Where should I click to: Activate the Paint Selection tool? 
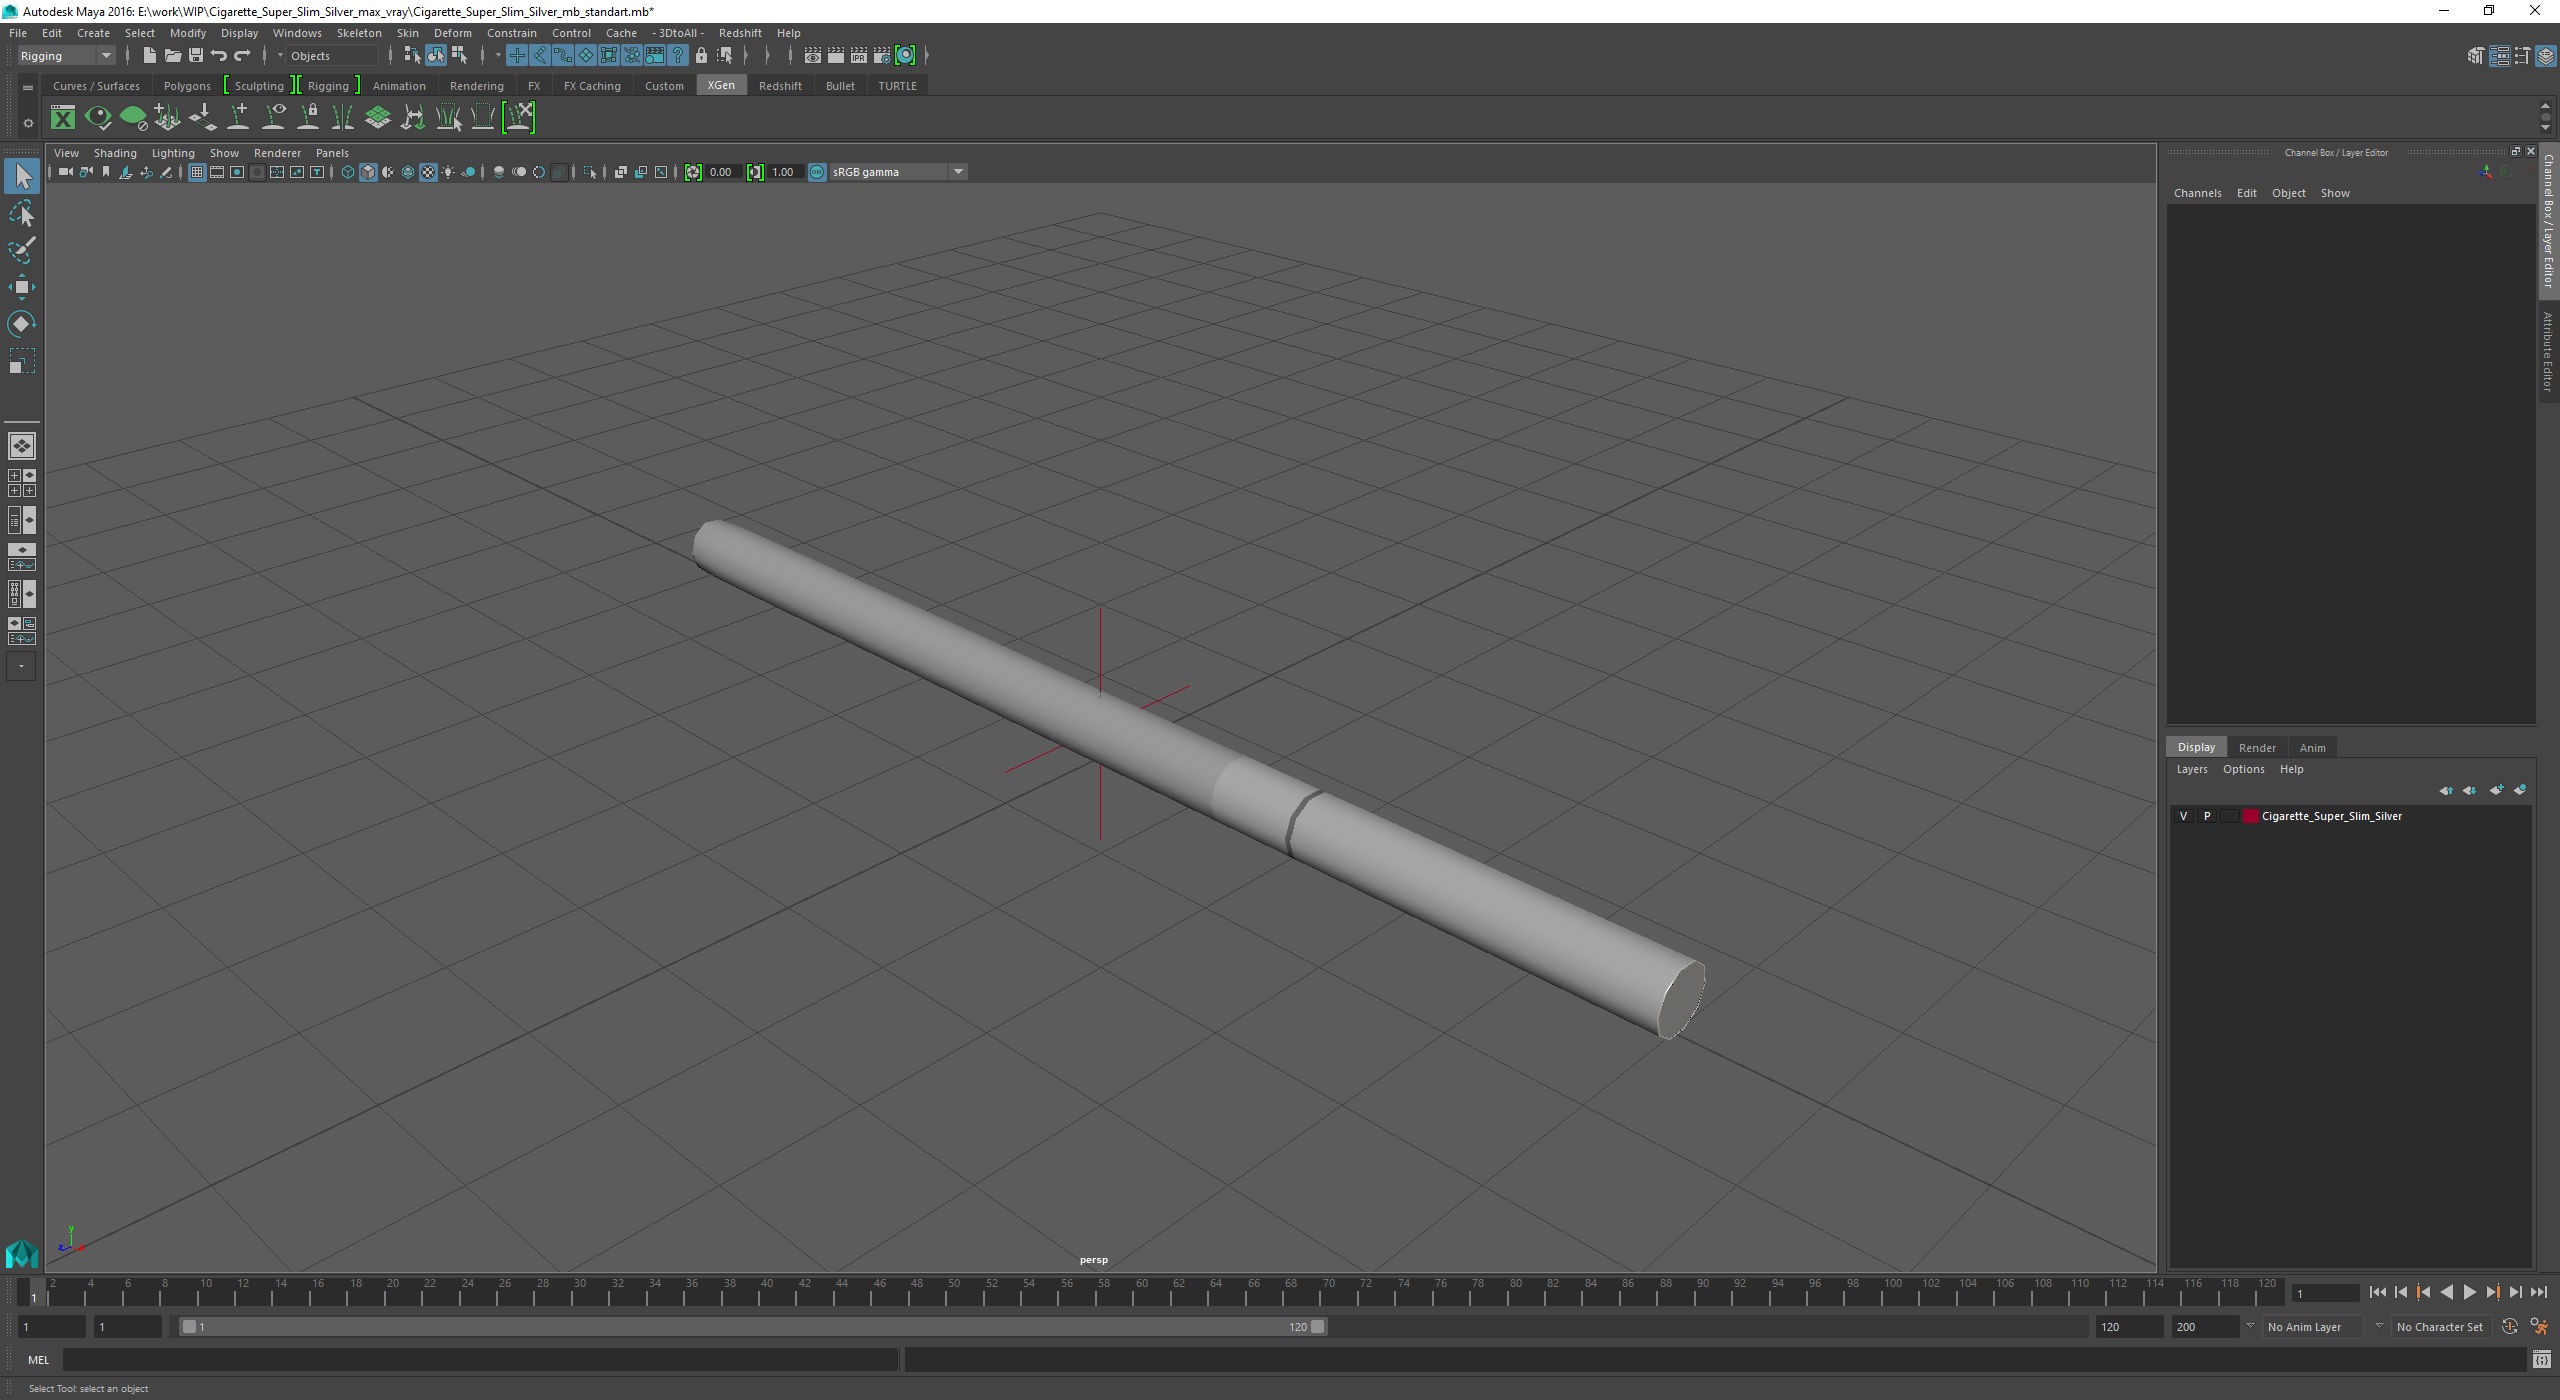[22, 250]
